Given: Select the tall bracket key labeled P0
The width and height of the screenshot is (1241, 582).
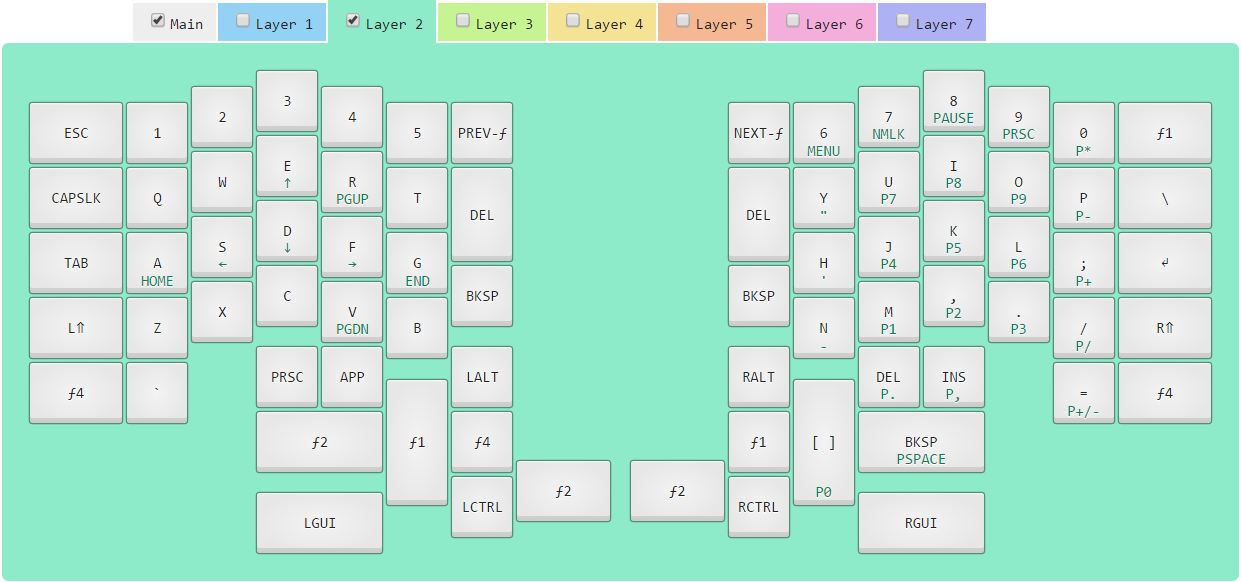Looking at the screenshot, I should pyautogui.click(x=823, y=442).
